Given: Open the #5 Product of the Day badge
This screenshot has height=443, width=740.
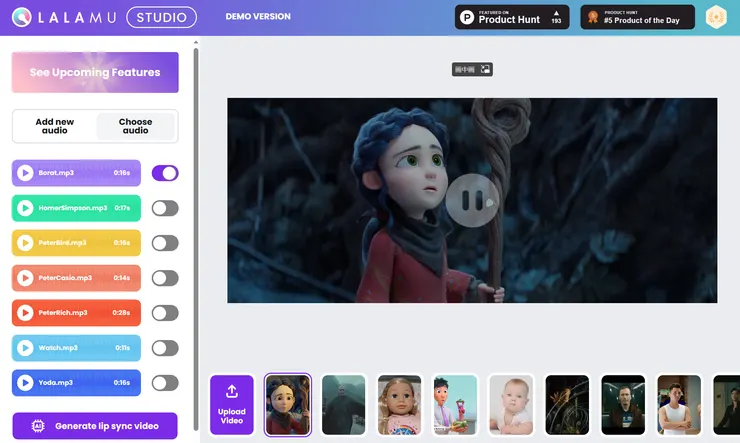Looking at the screenshot, I should (638, 17).
